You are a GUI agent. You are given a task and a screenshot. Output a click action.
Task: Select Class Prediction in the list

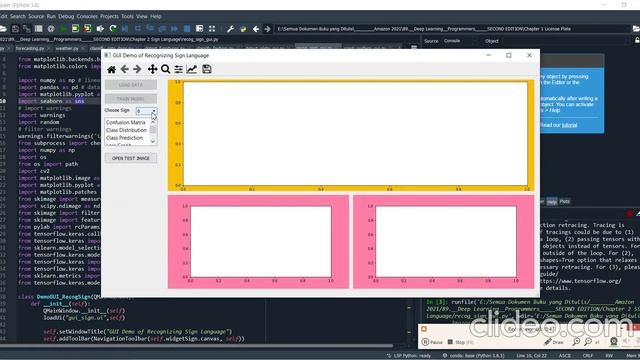[x=124, y=138]
